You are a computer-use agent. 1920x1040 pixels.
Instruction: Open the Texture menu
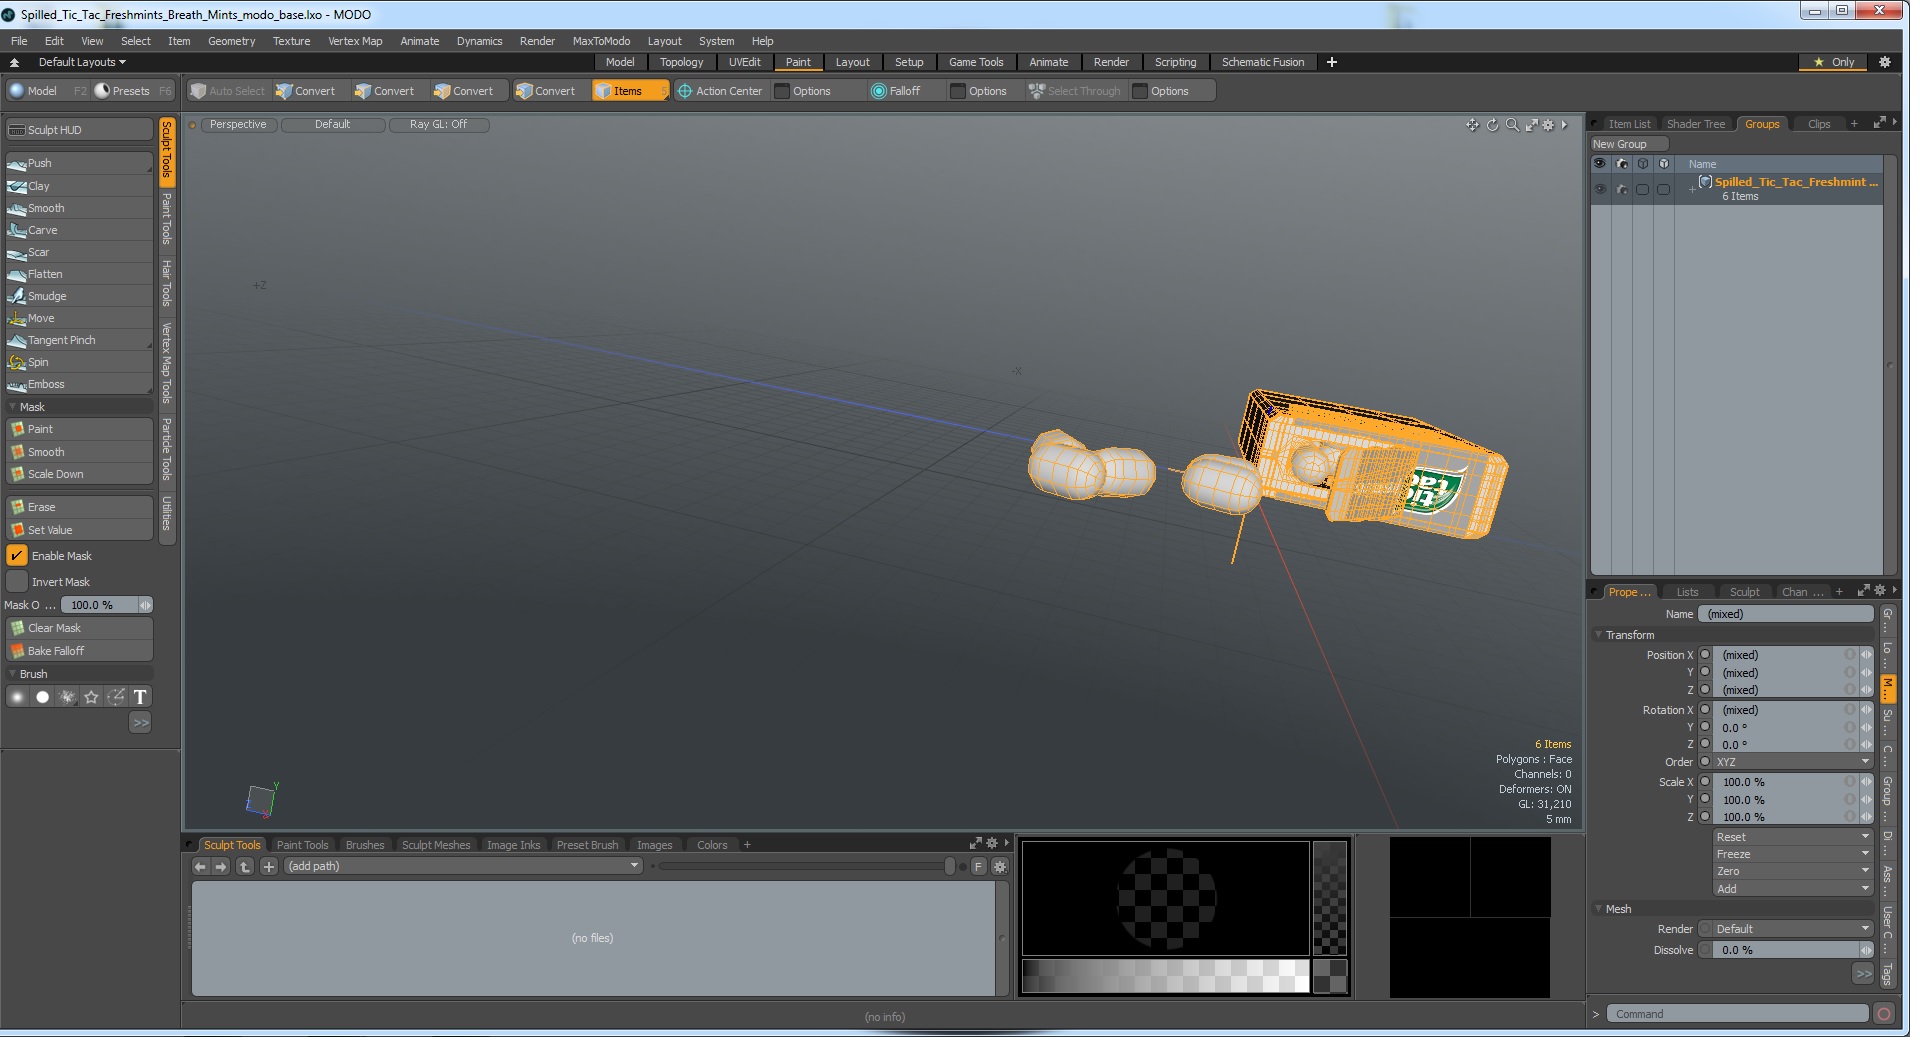[x=291, y=41]
